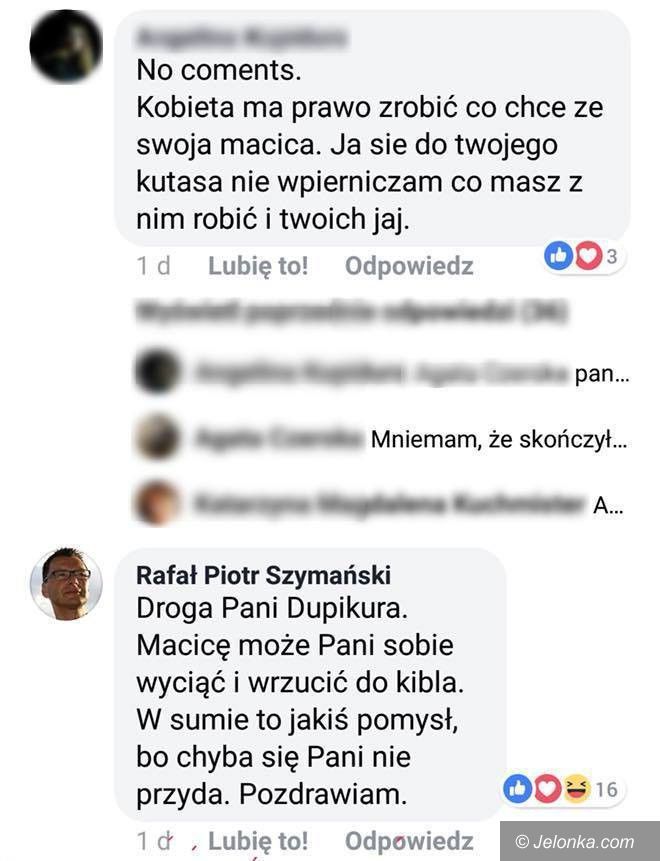Click "Odpowiedz" under the top comment

pyautogui.click(x=409, y=266)
